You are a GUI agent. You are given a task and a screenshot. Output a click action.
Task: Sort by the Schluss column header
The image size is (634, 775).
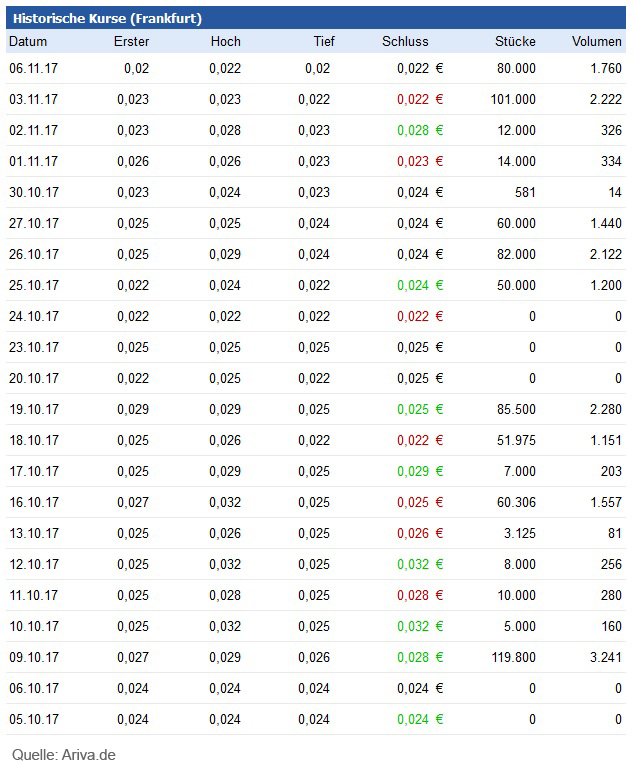(405, 42)
